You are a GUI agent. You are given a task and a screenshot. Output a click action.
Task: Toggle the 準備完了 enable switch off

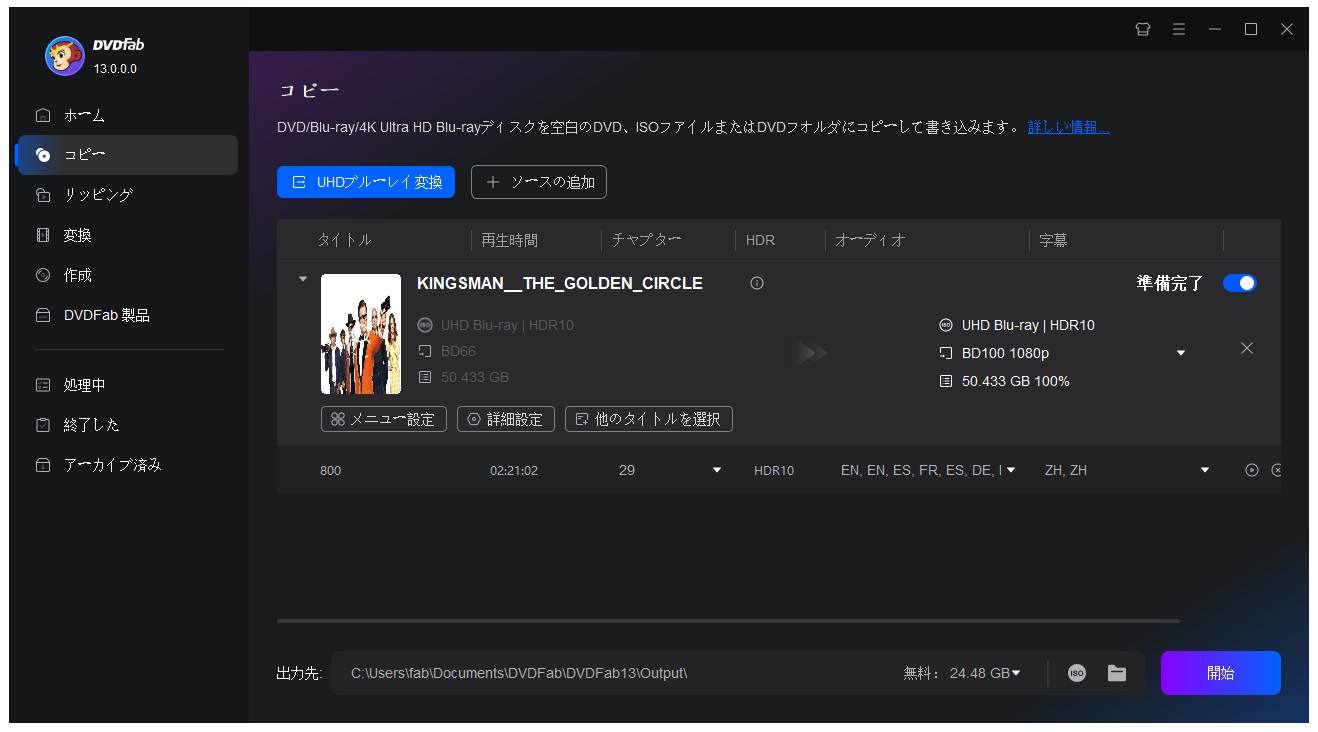[x=1240, y=283]
